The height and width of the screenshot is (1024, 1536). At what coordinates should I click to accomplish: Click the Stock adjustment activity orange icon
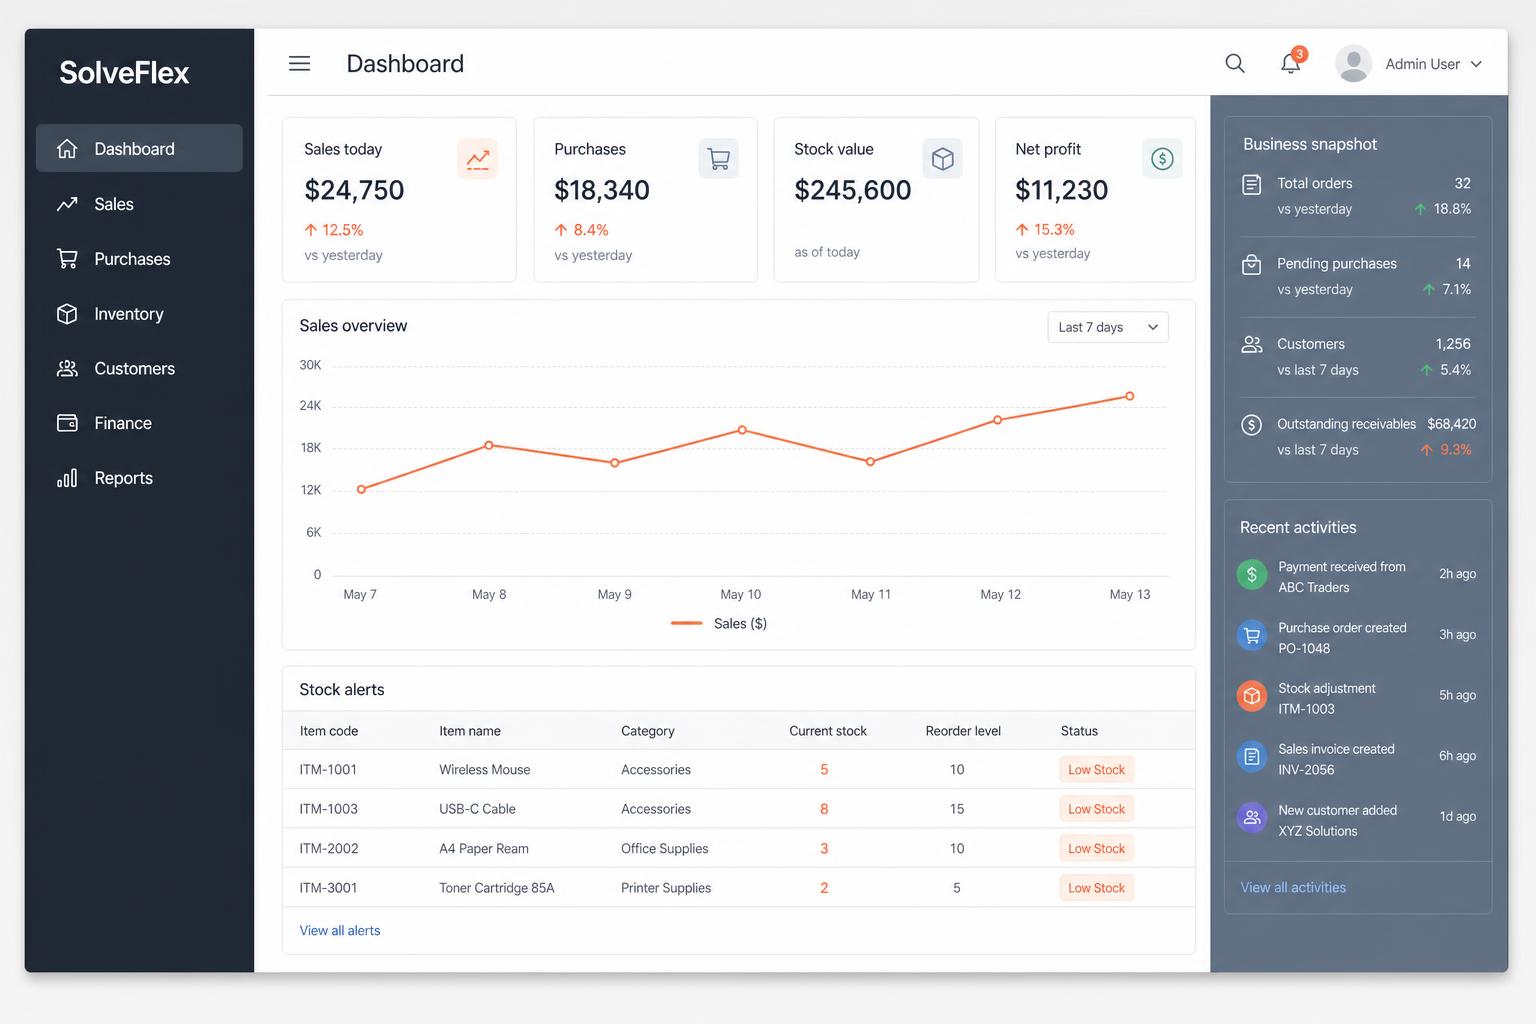(1252, 696)
